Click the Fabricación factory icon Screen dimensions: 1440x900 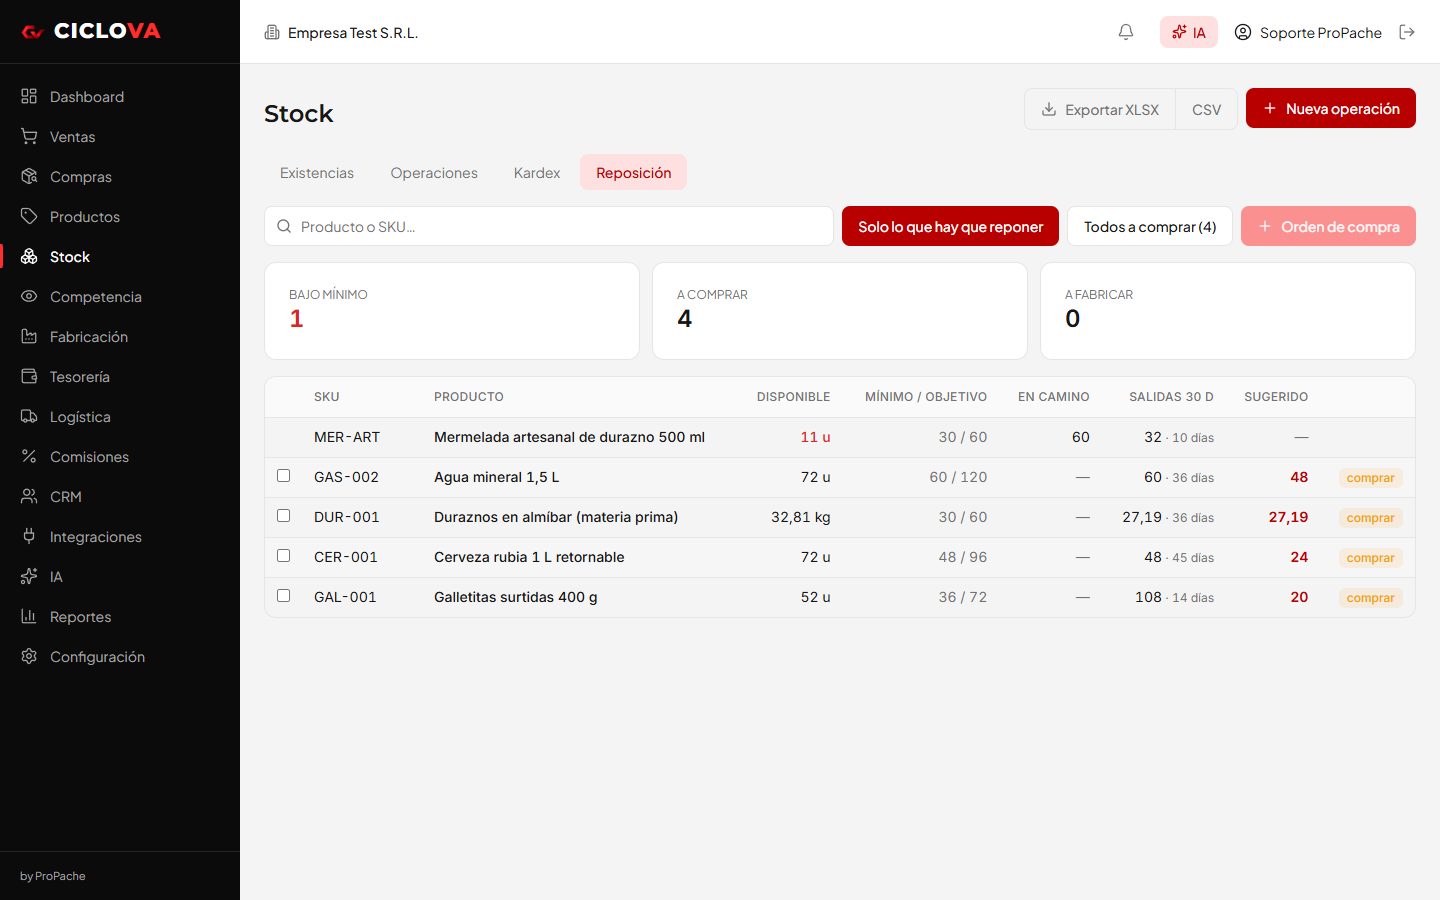click(29, 336)
